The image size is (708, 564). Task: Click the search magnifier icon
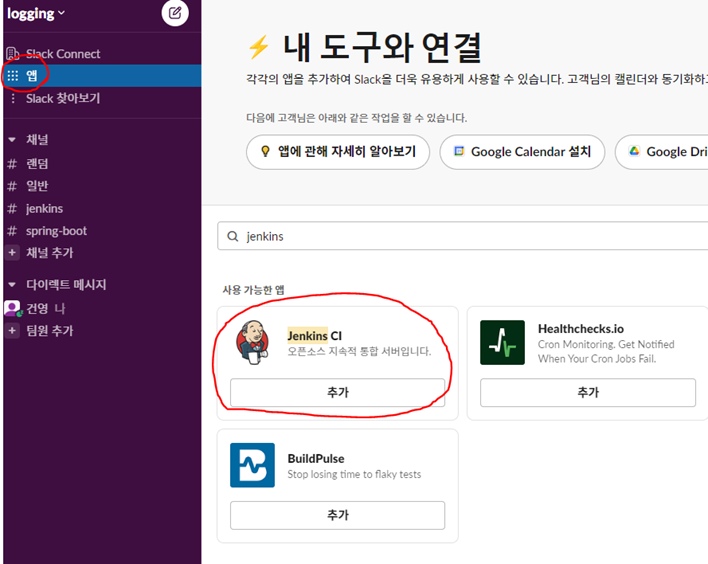tap(233, 236)
